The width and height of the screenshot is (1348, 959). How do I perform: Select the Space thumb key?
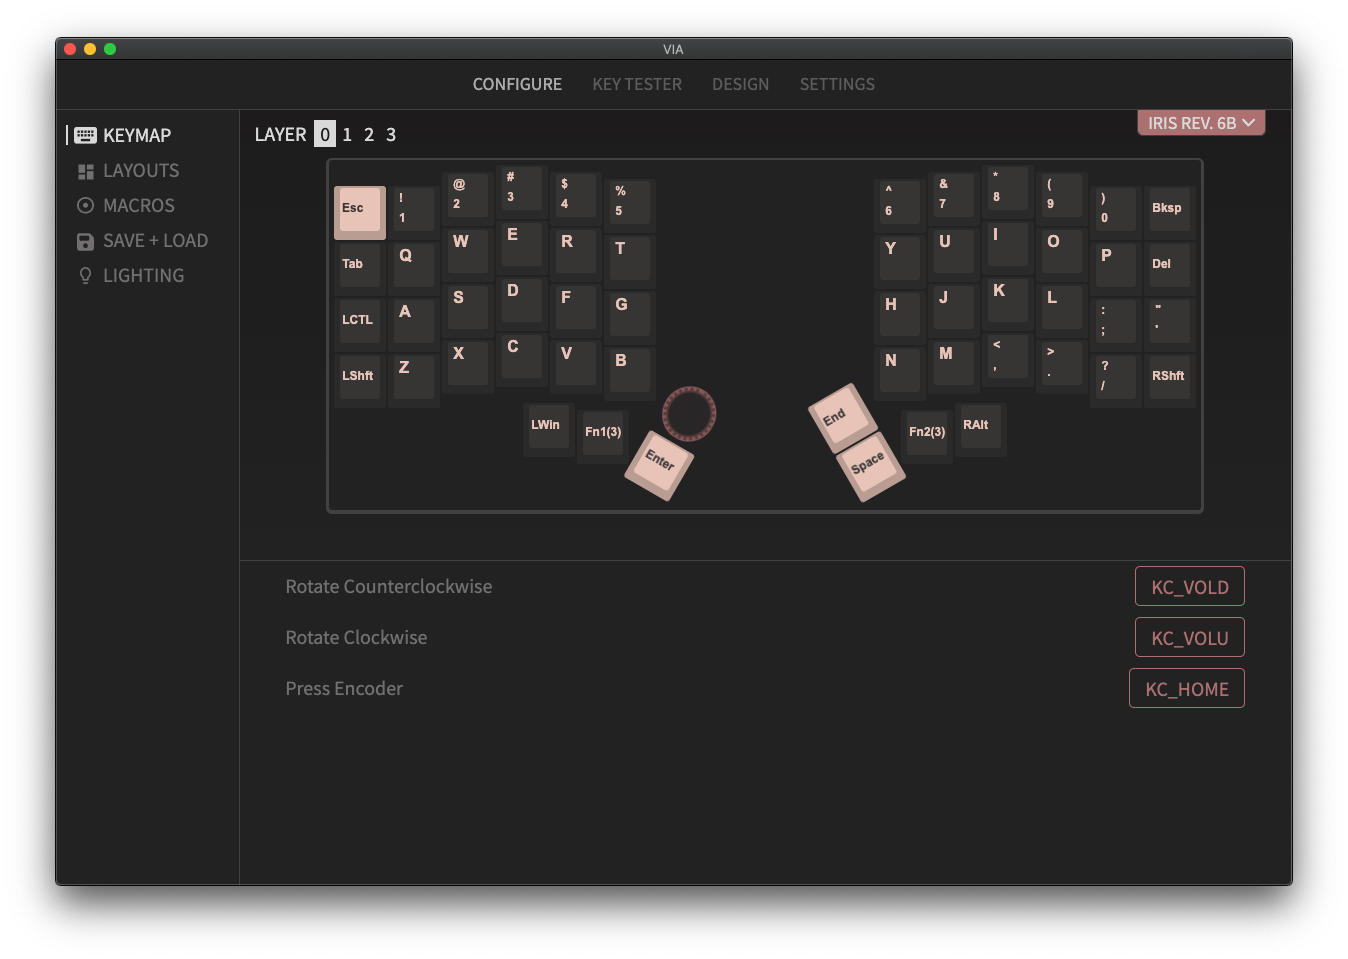point(869,466)
